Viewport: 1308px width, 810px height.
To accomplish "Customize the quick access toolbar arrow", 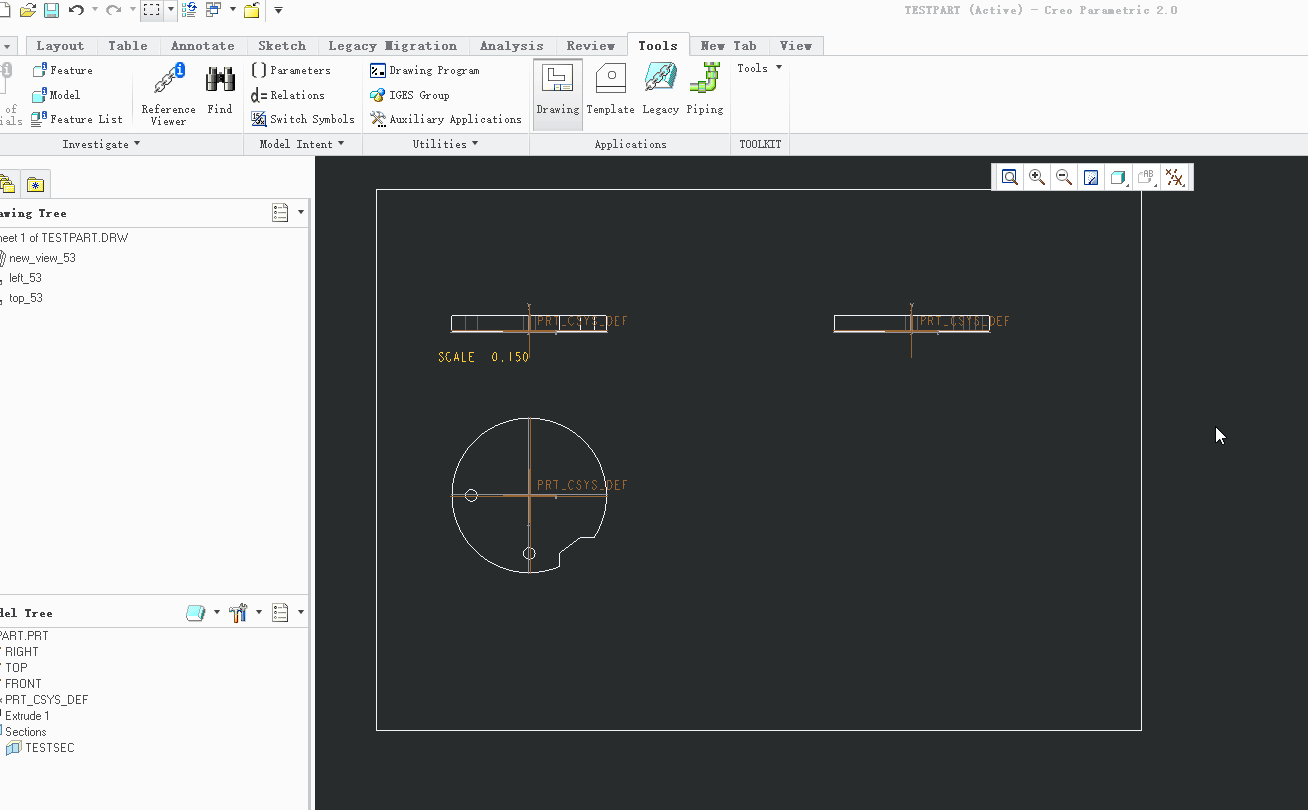I will (x=278, y=10).
